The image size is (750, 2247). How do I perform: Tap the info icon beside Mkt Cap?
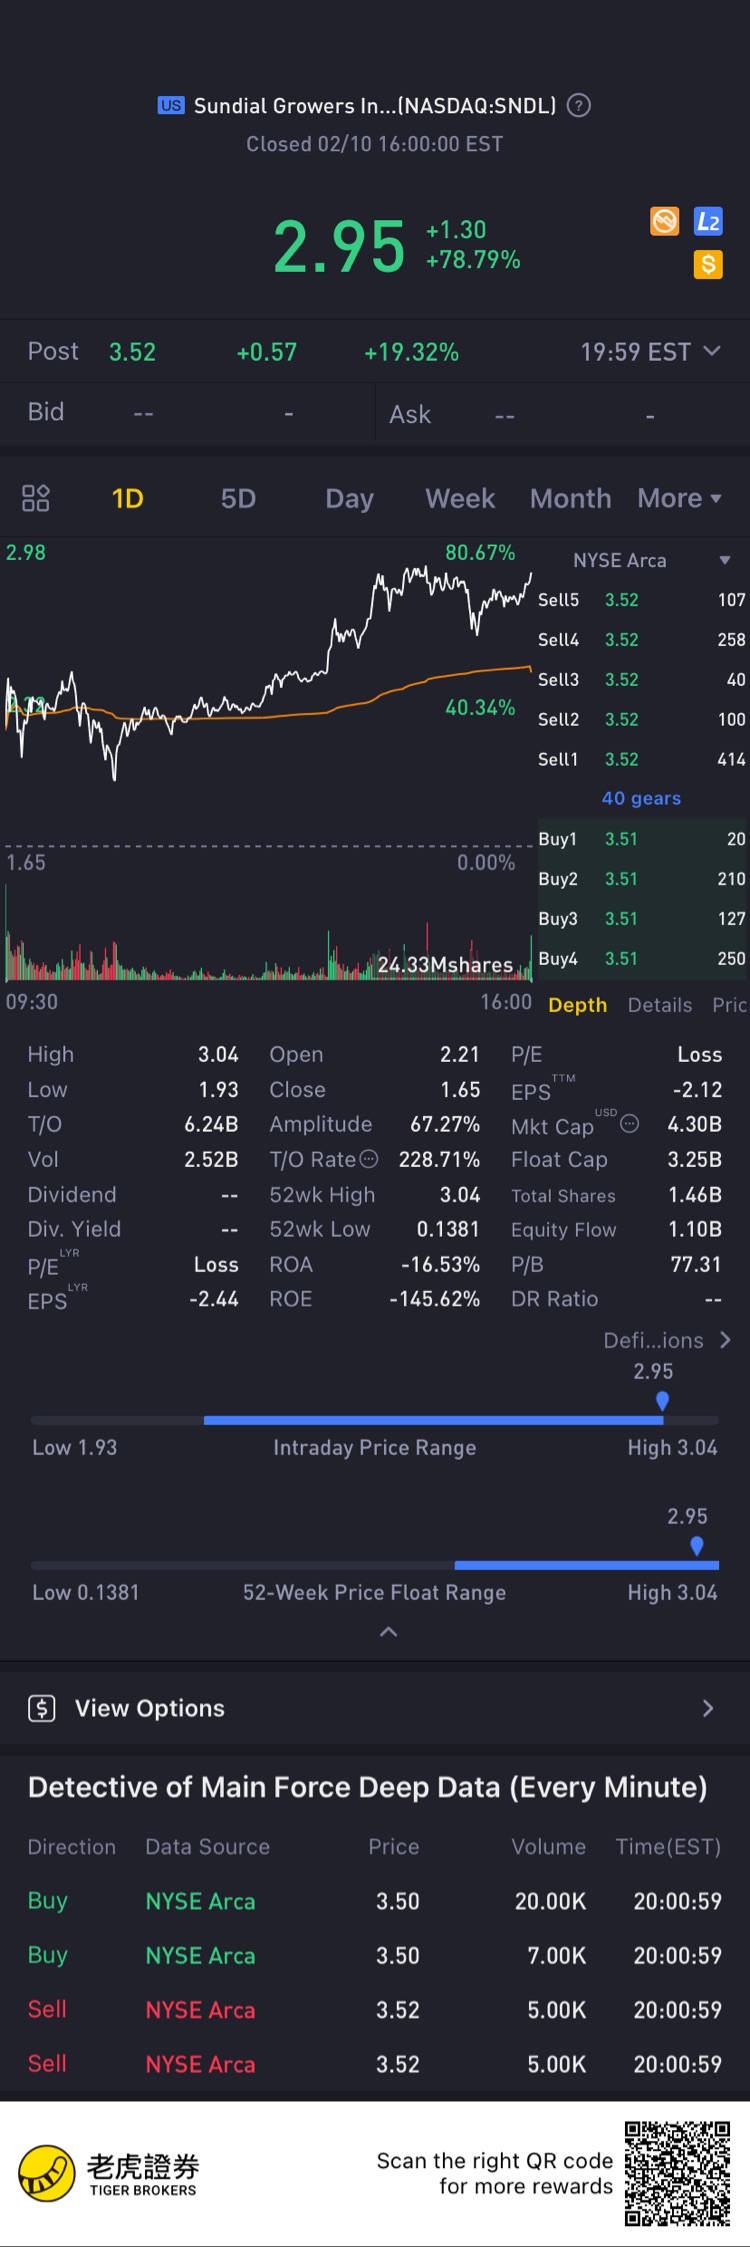629,1124
